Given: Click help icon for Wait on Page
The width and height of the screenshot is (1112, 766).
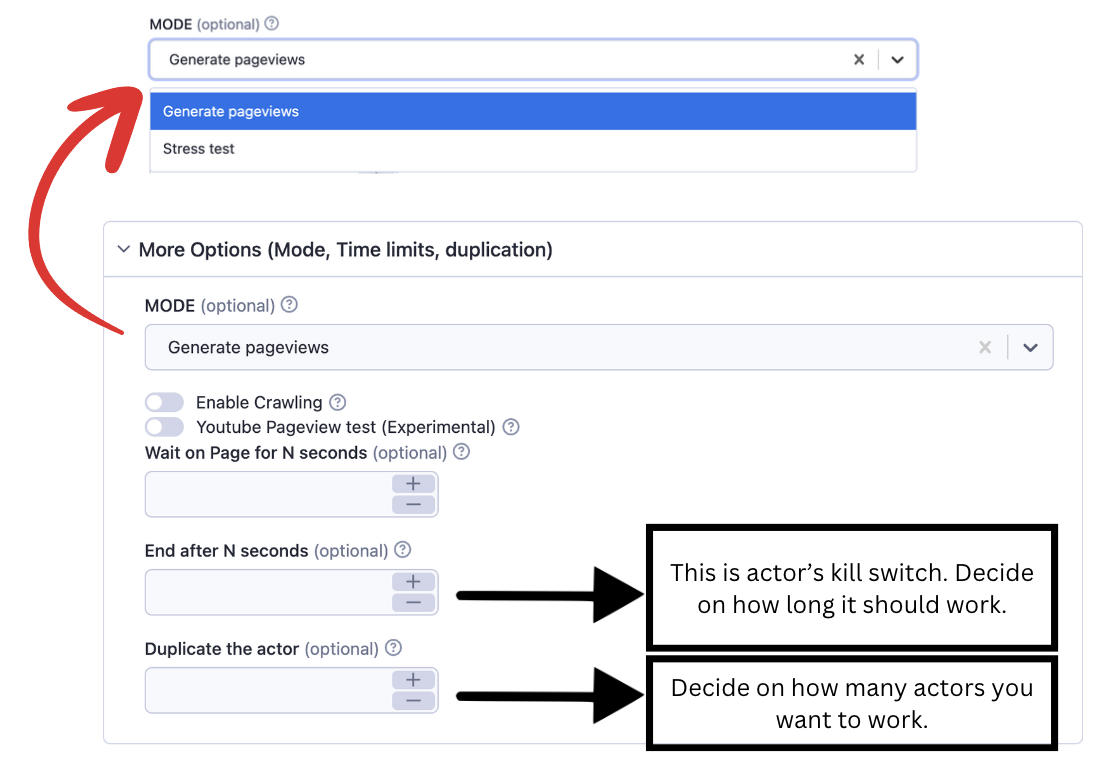Looking at the screenshot, I should tap(461, 452).
